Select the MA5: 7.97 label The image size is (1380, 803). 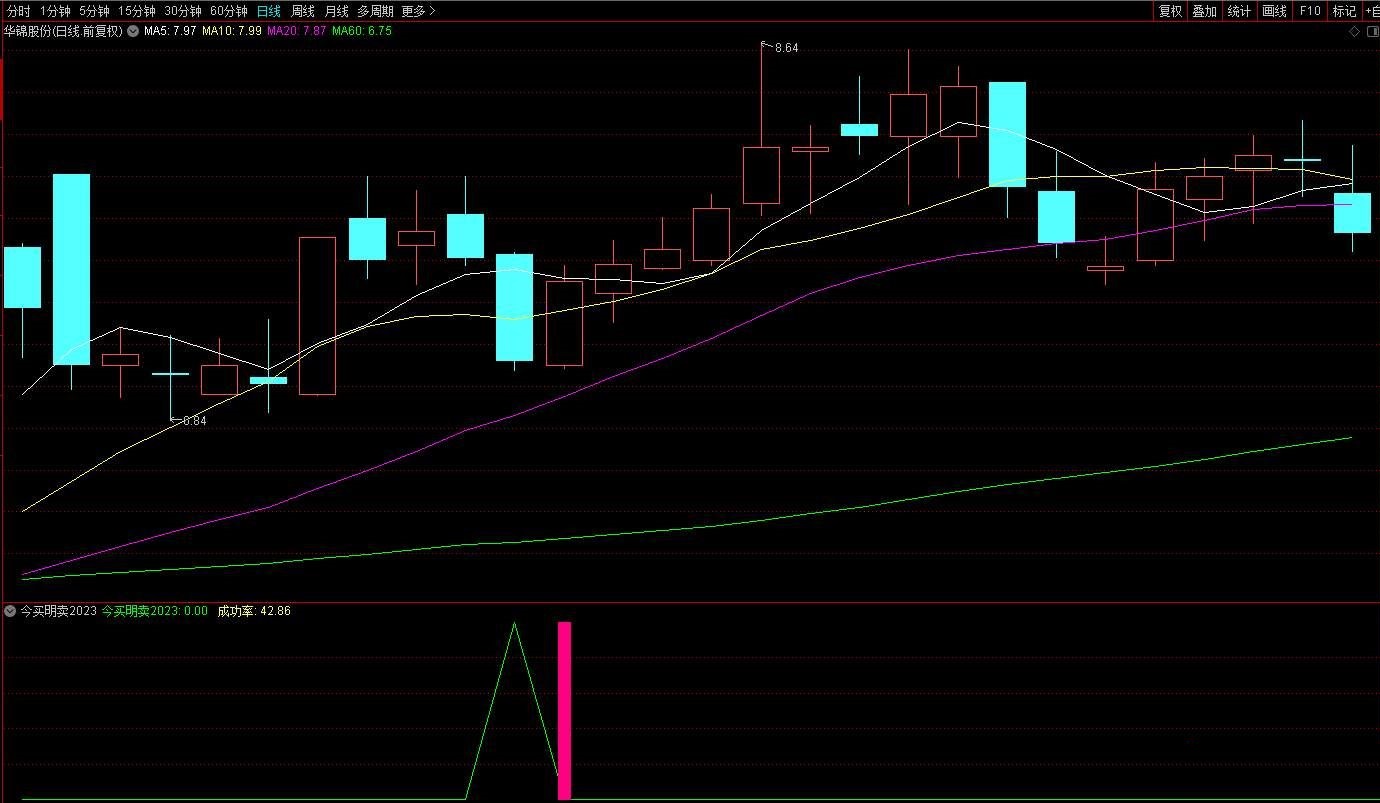tap(170, 31)
